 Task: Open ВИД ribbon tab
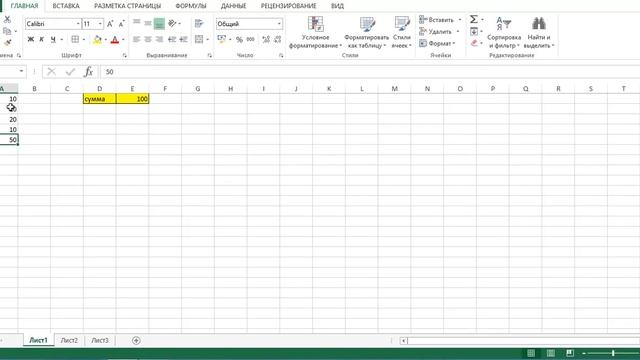[337, 6]
